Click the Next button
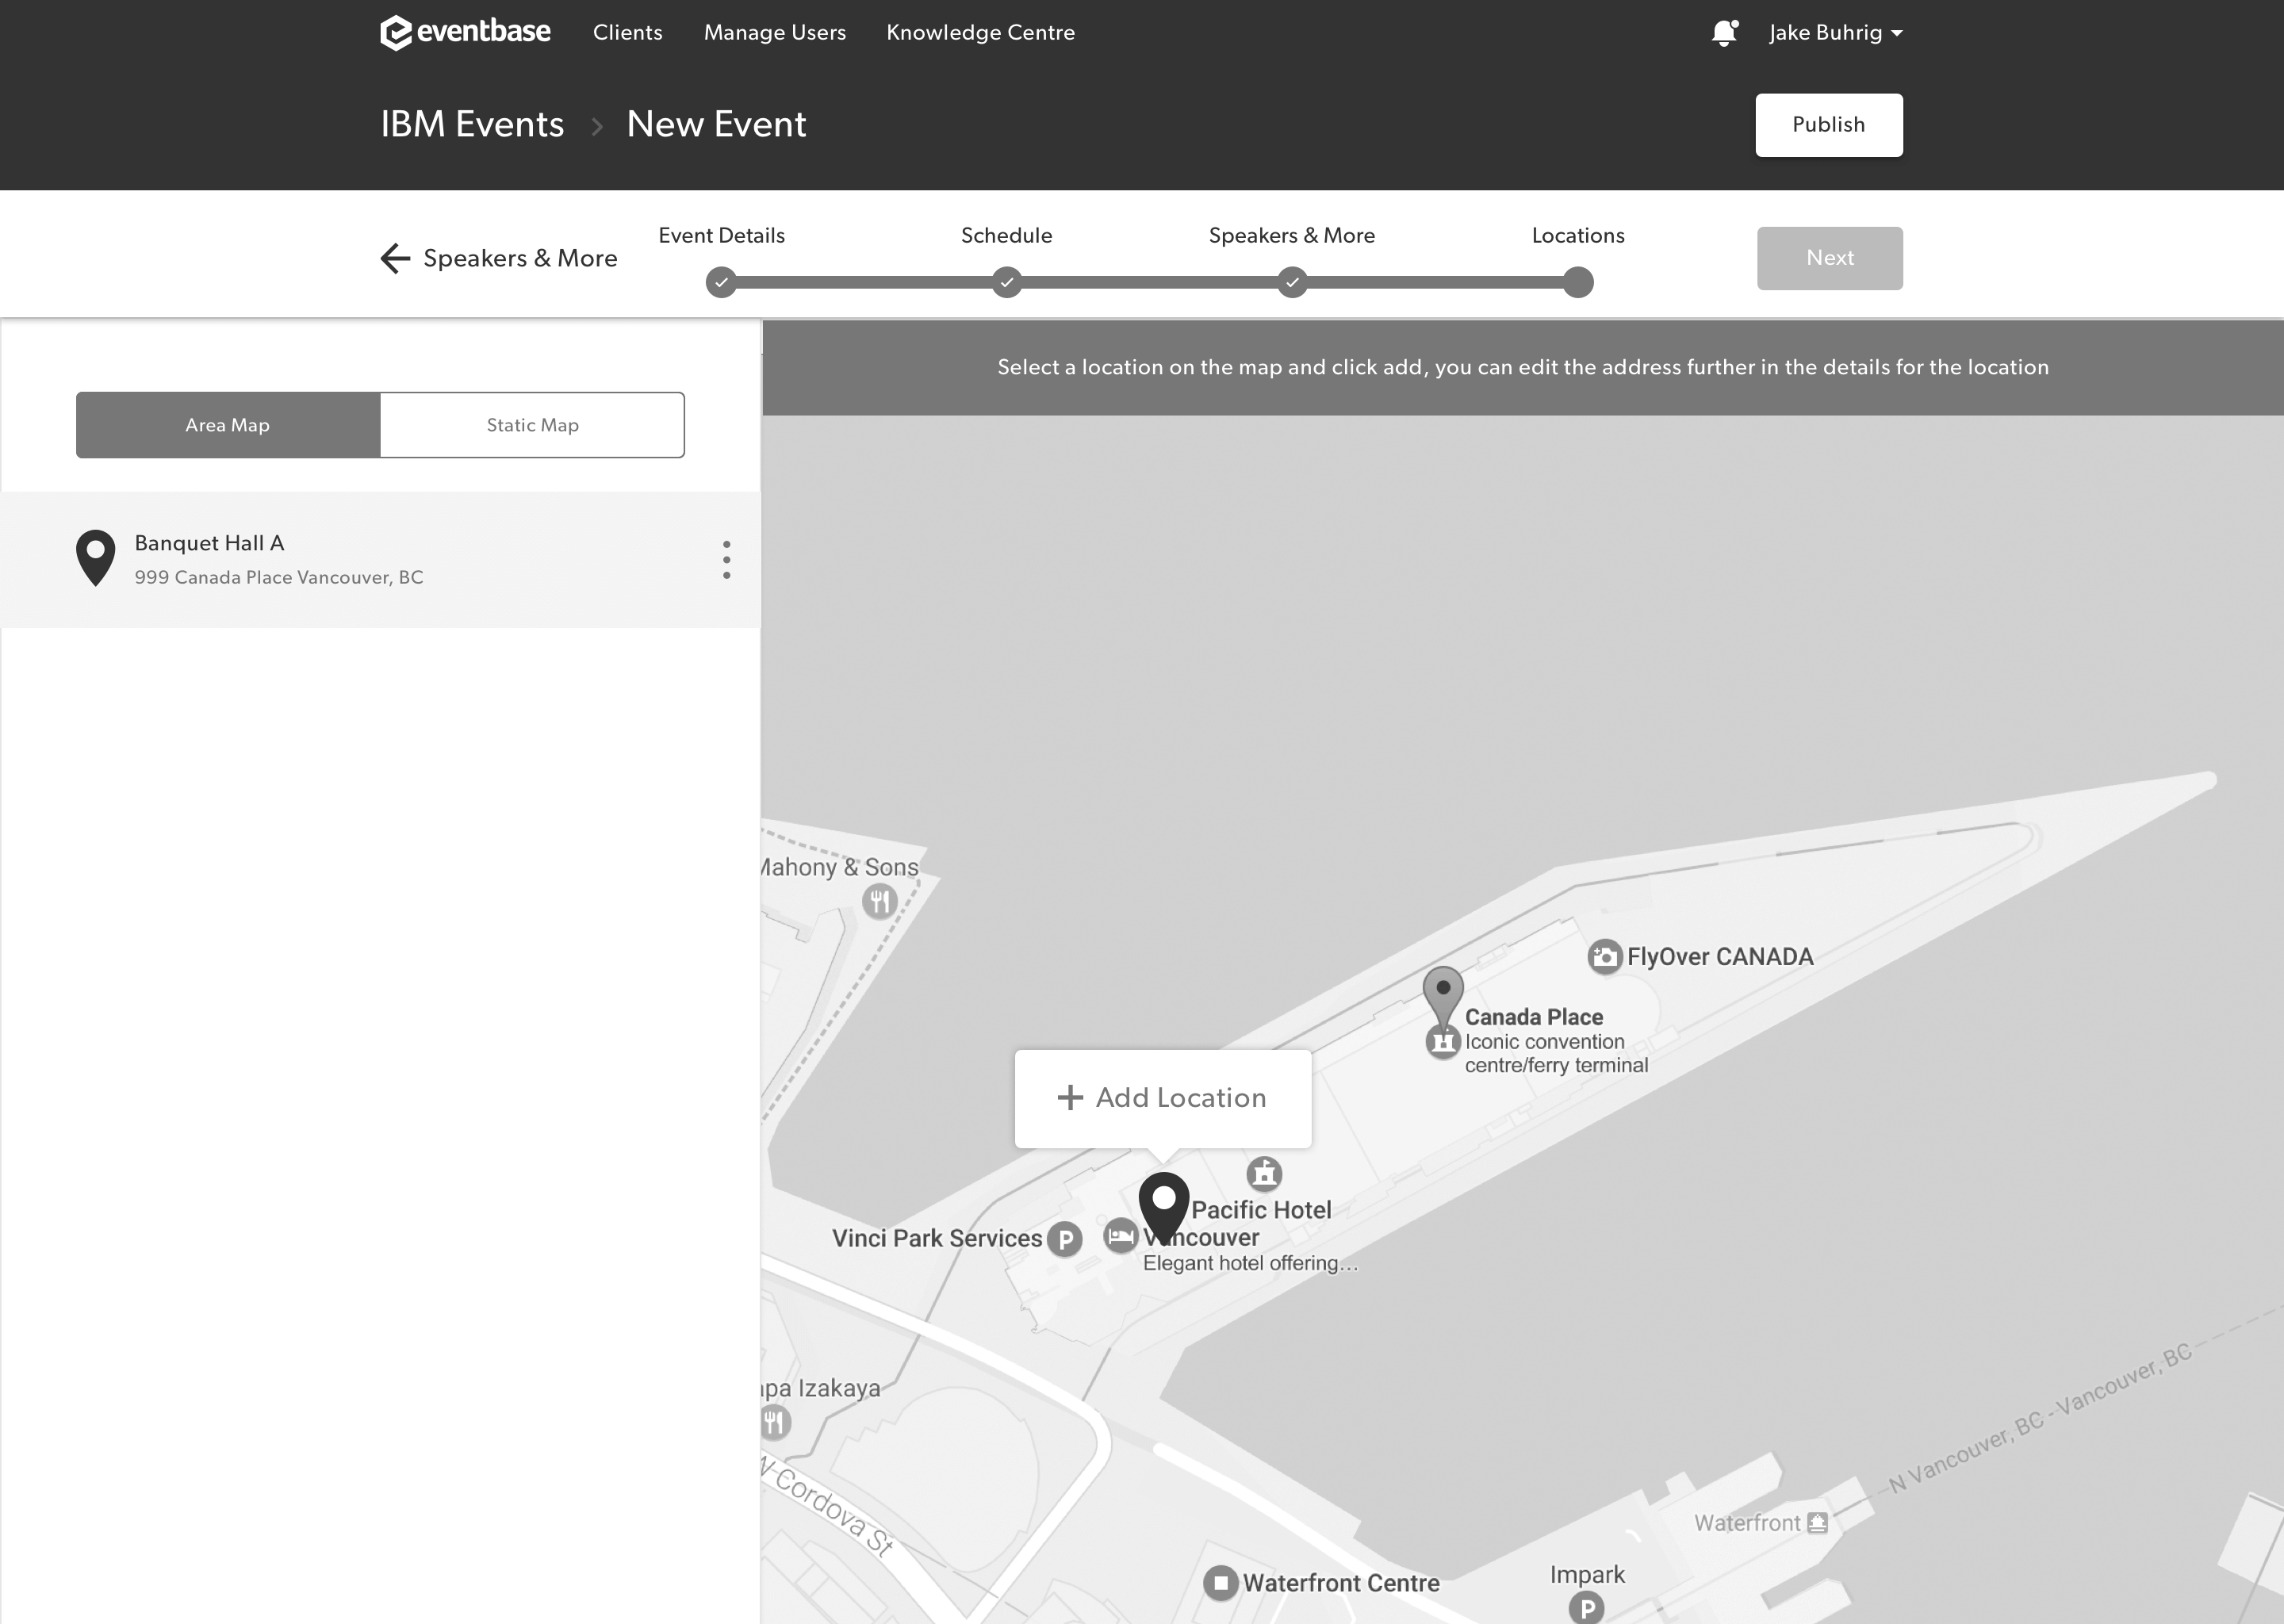This screenshot has height=1624, width=2284. tap(1830, 258)
